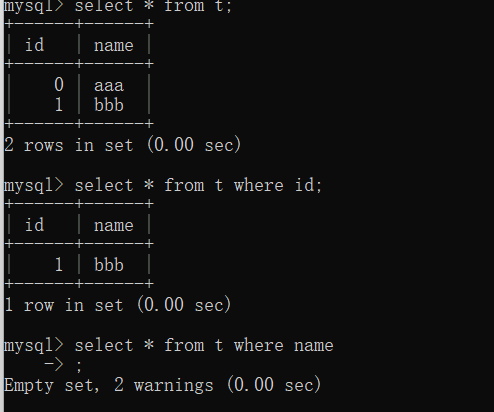
Task: Click the '->' continuation prompt
Action: (53, 365)
